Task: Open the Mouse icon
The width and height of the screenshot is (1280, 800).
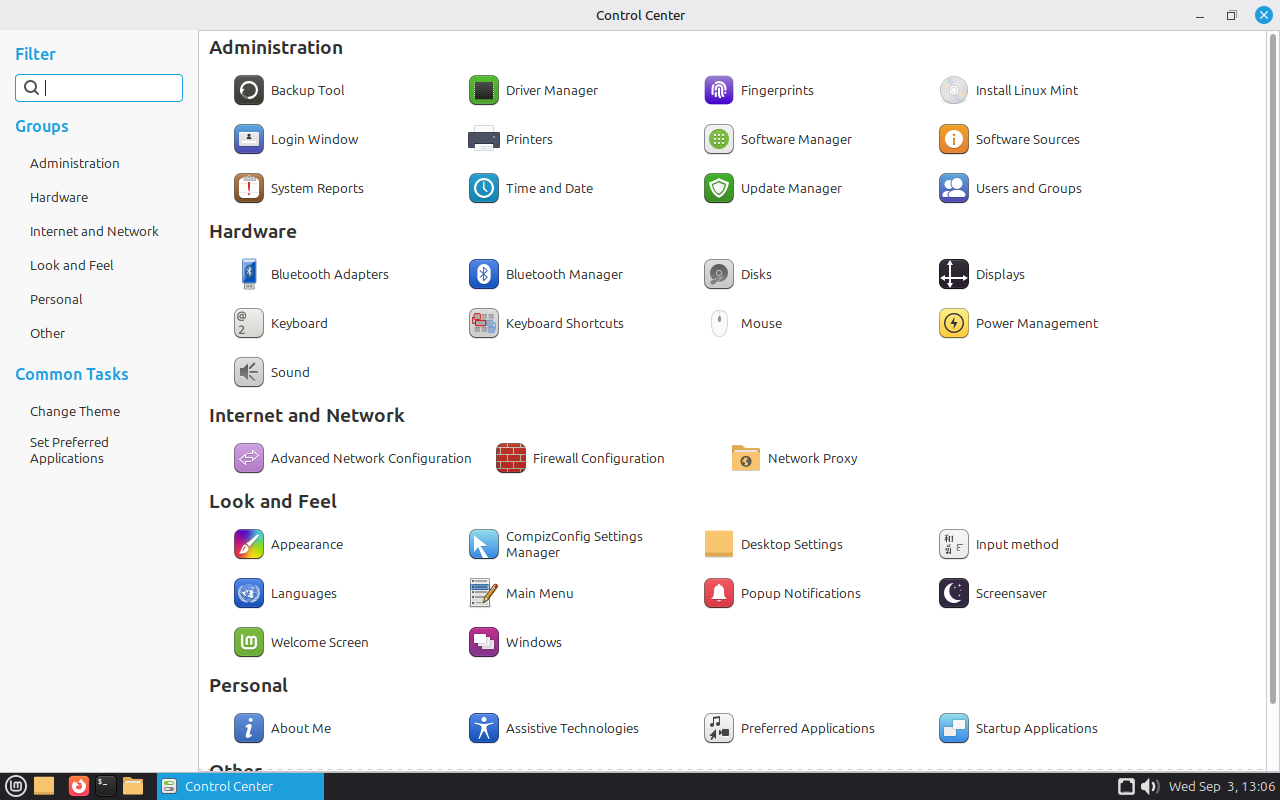Action: (x=719, y=323)
